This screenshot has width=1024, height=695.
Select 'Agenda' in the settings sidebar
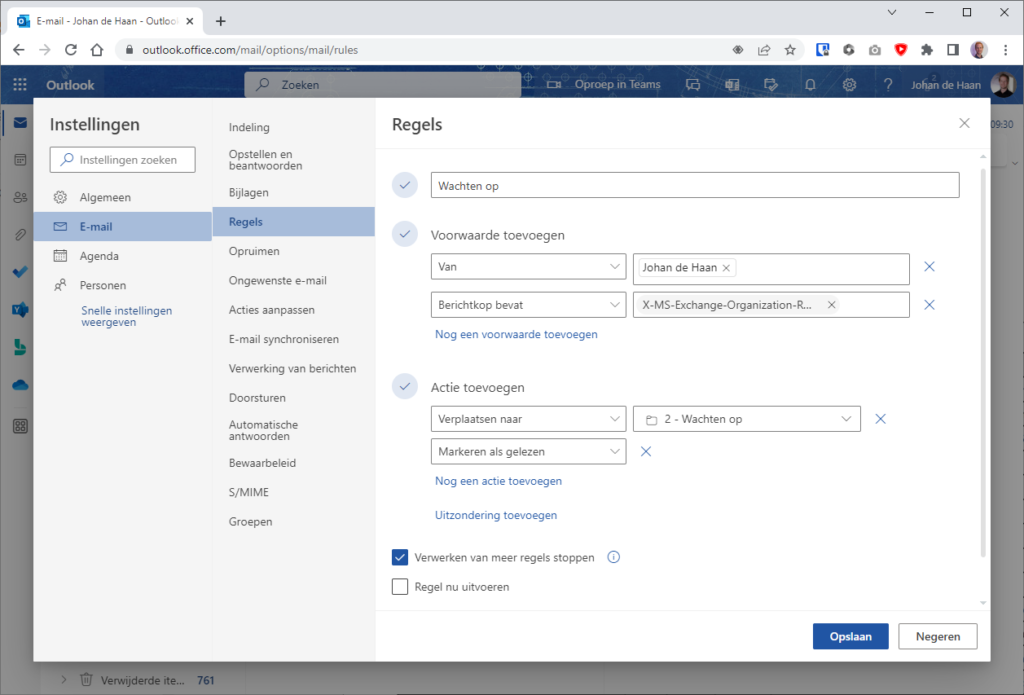tap(99, 256)
